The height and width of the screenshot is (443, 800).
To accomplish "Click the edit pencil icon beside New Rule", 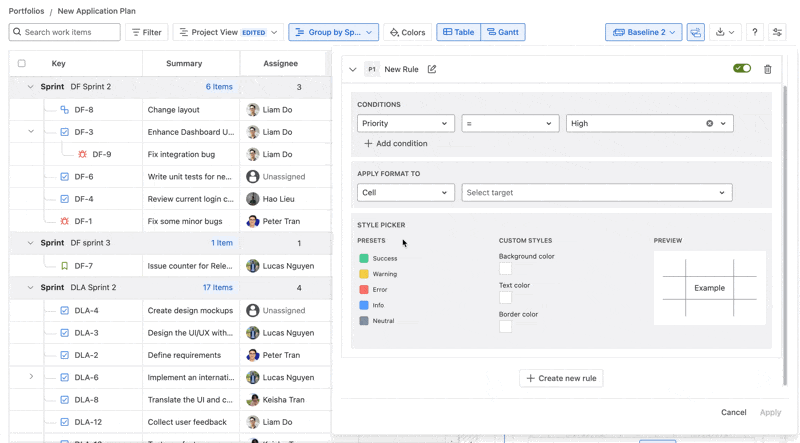I will pyautogui.click(x=432, y=69).
